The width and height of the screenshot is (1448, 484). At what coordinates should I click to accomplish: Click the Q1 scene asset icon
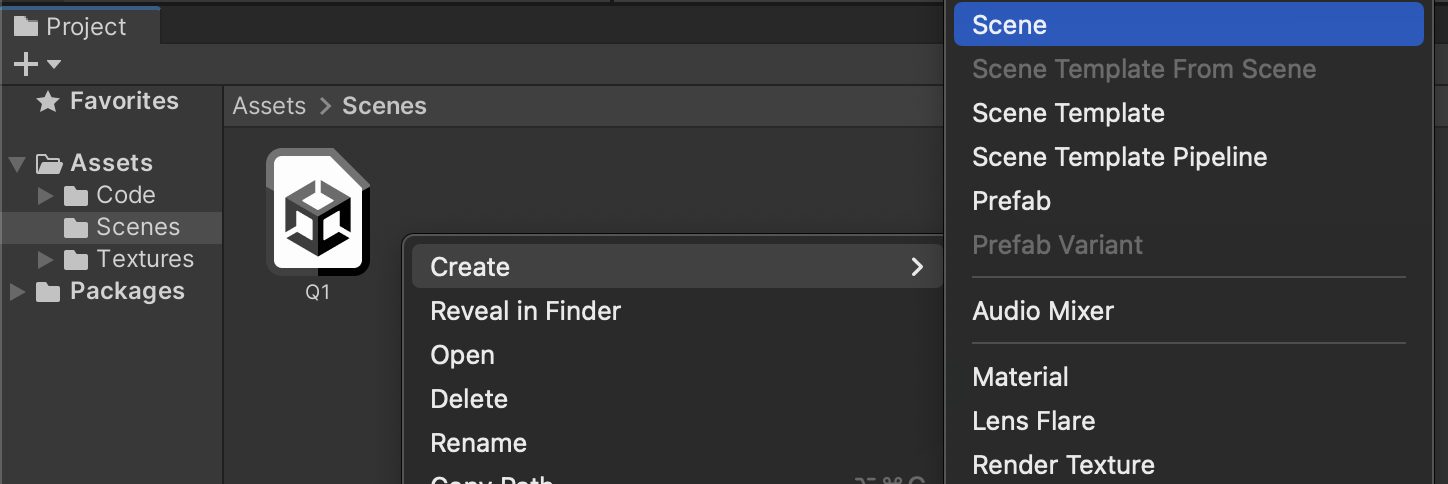tap(318, 213)
